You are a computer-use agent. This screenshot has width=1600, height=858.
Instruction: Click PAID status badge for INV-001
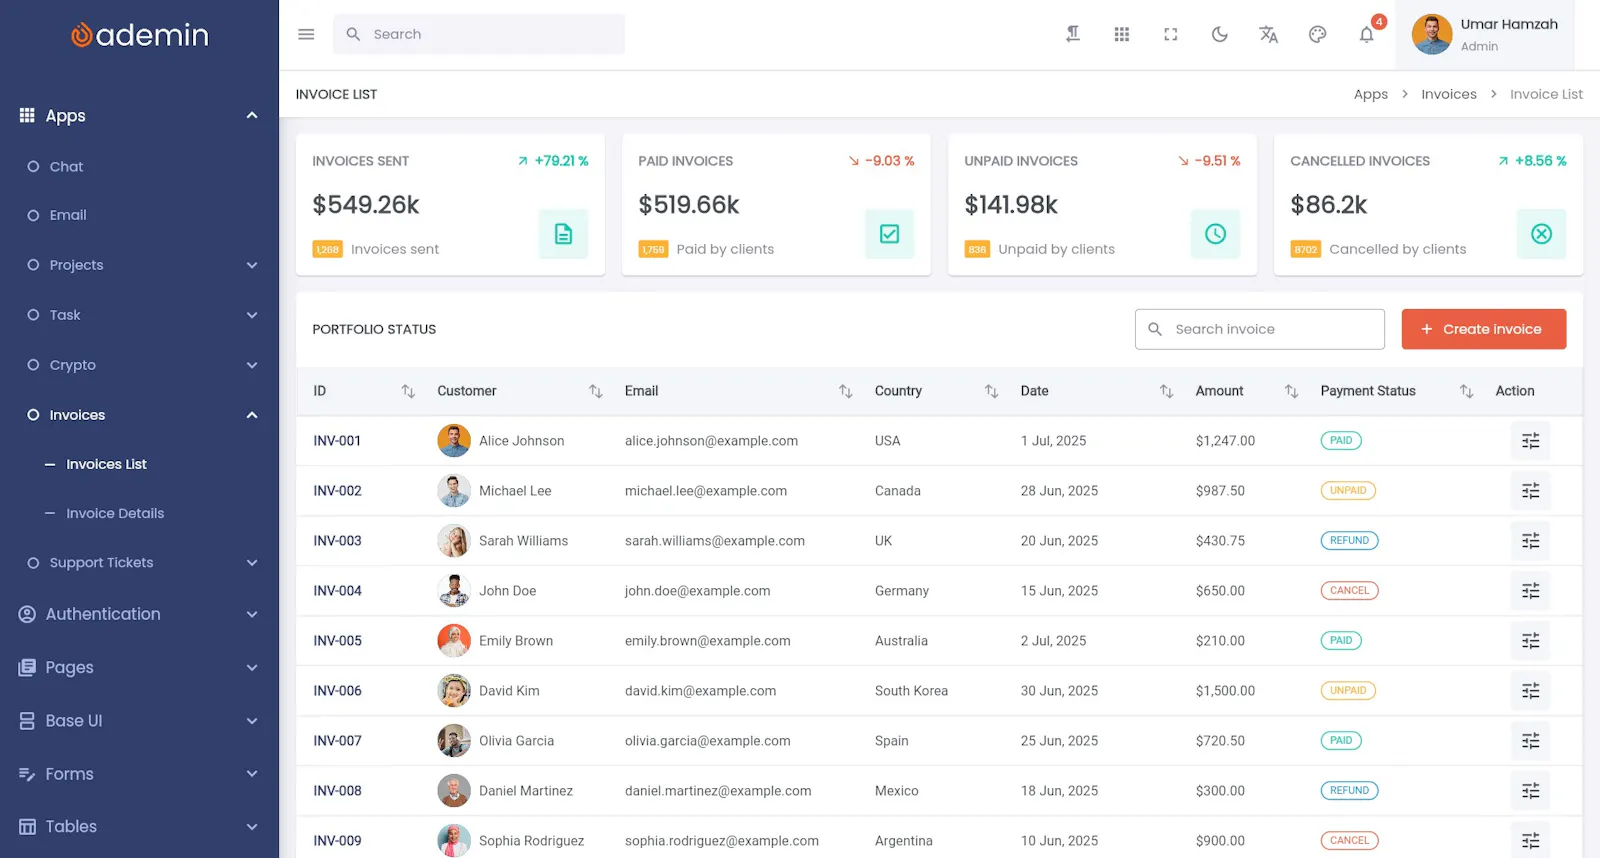(1341, 441)
